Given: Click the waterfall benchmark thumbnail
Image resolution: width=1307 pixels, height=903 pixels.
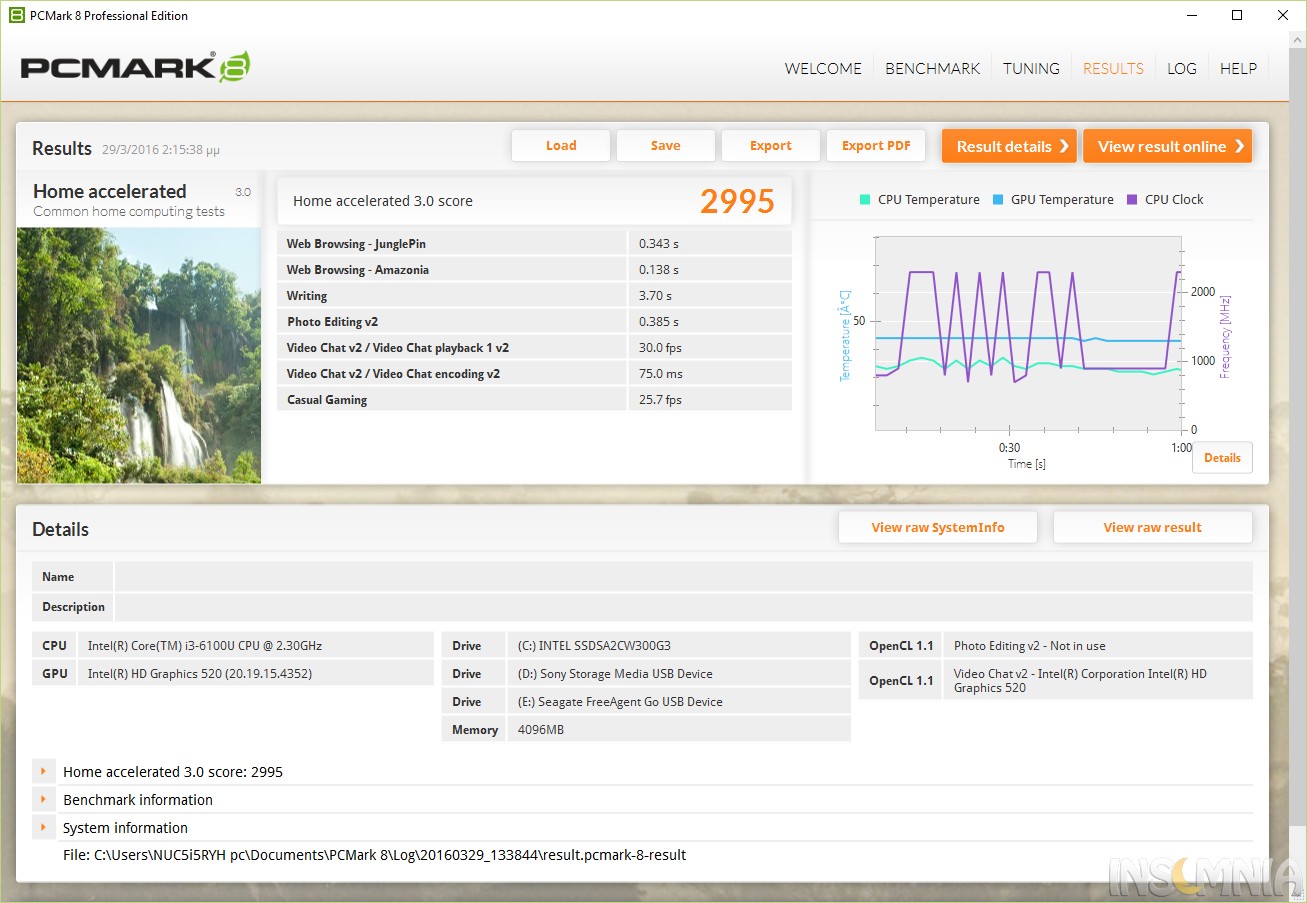Looking at the screenshot, I should 139,355.
